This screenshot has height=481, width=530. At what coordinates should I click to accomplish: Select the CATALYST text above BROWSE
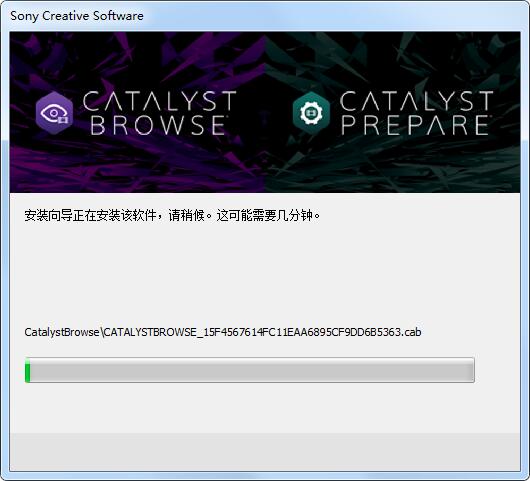(x=160, y=101)
